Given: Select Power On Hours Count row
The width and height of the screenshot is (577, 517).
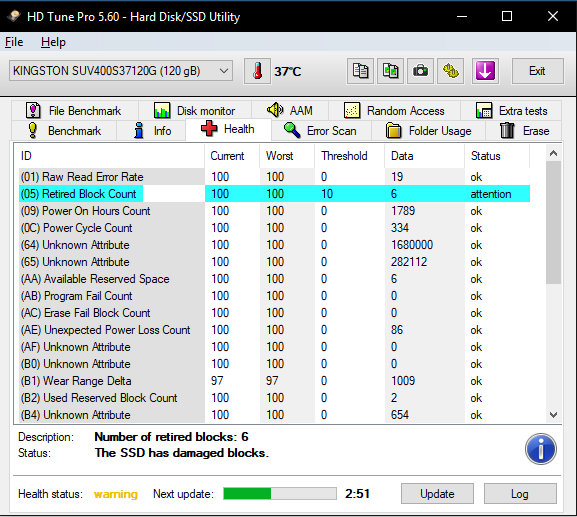Looking at the screenshot, I should coord(275,211).
